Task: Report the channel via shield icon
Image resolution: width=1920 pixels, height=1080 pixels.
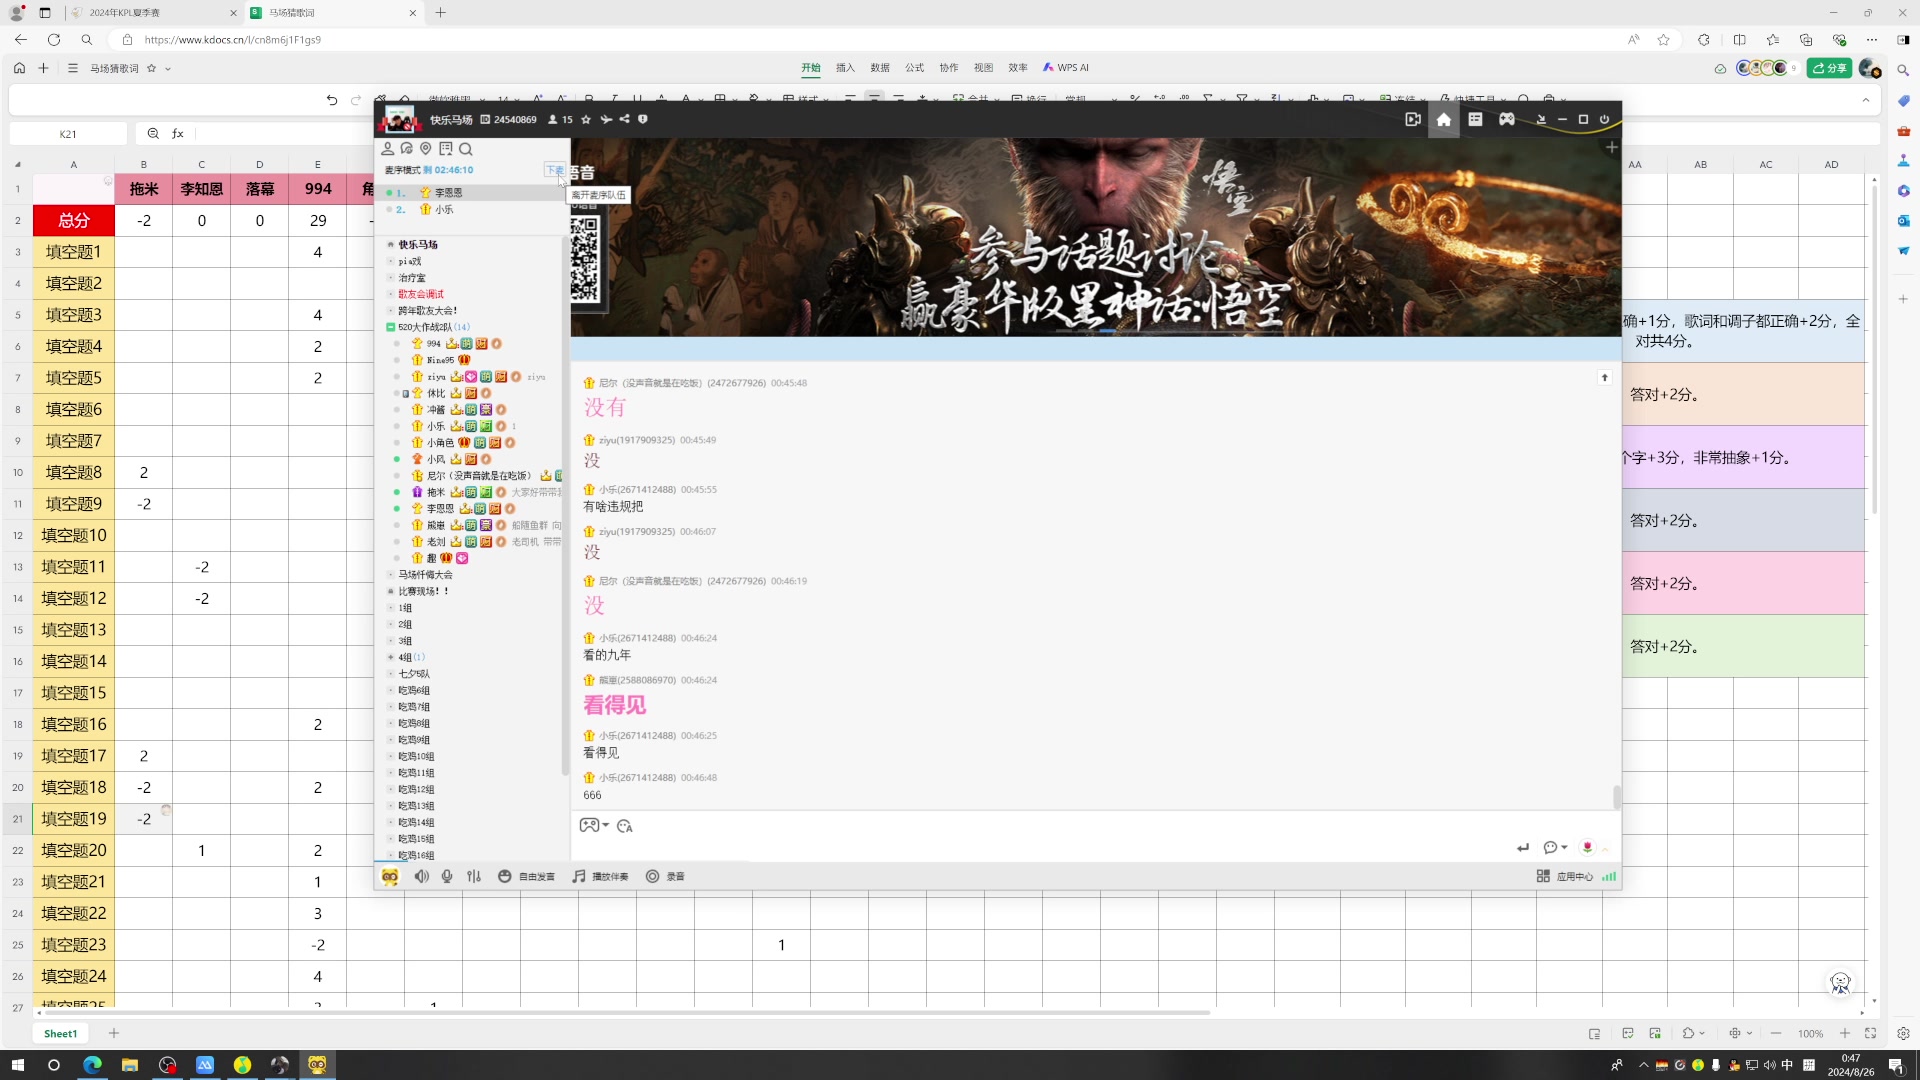Action: click(x=643, y=119)
